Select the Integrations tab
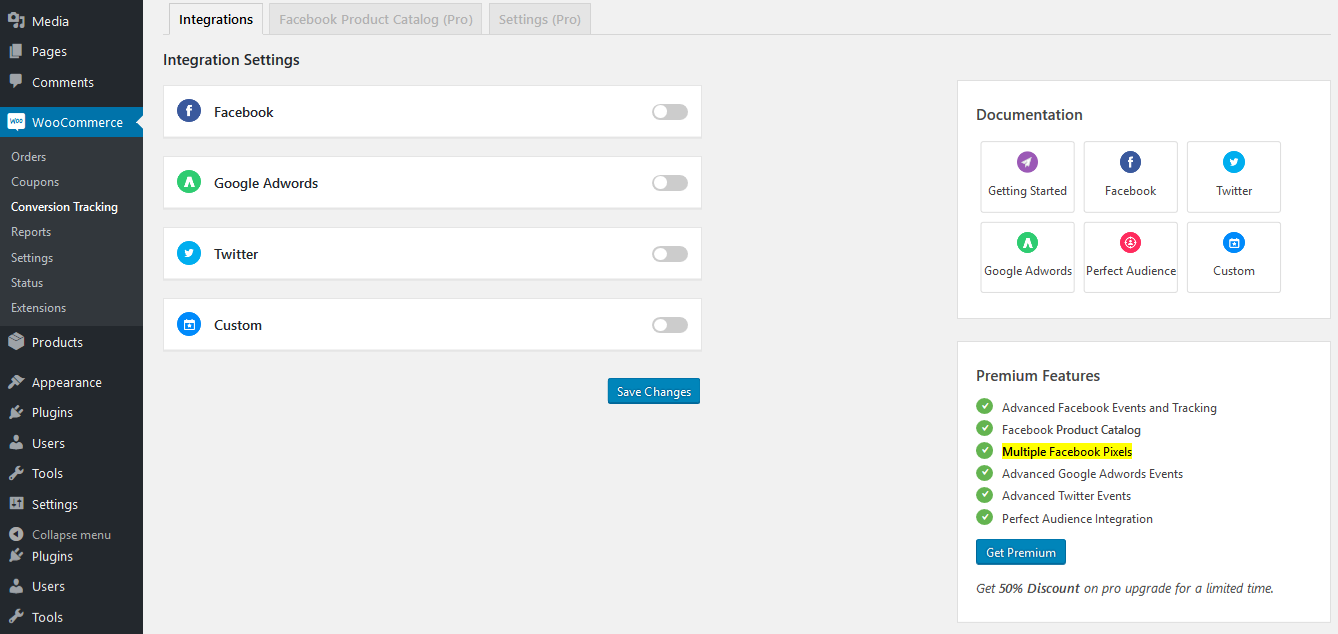The width and height of the screenshot is (1338, 634). [216, 19]
